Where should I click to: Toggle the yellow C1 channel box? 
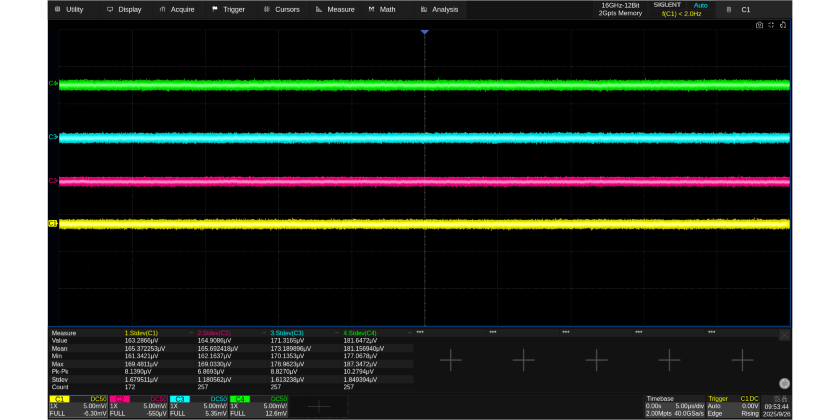coord(78,406)
